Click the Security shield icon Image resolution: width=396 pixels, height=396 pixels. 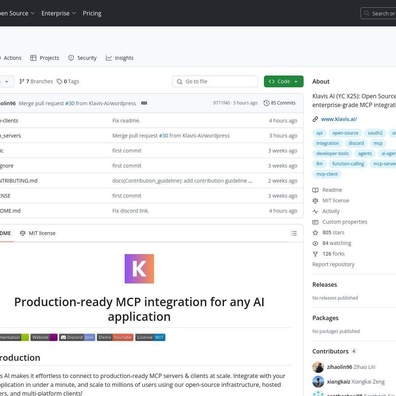tap(71, 58)
